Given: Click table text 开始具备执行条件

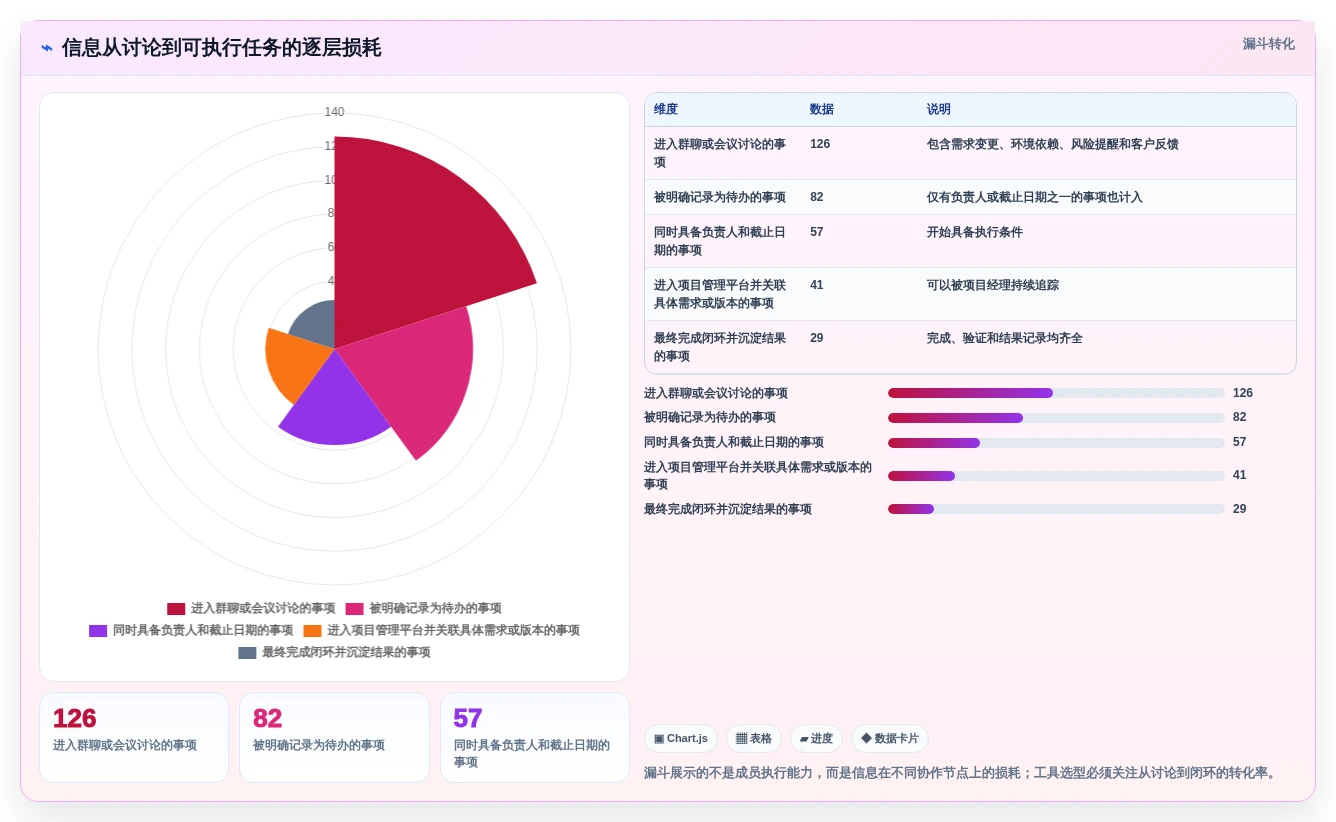Looking at the screenshot, I should (975, 232).
